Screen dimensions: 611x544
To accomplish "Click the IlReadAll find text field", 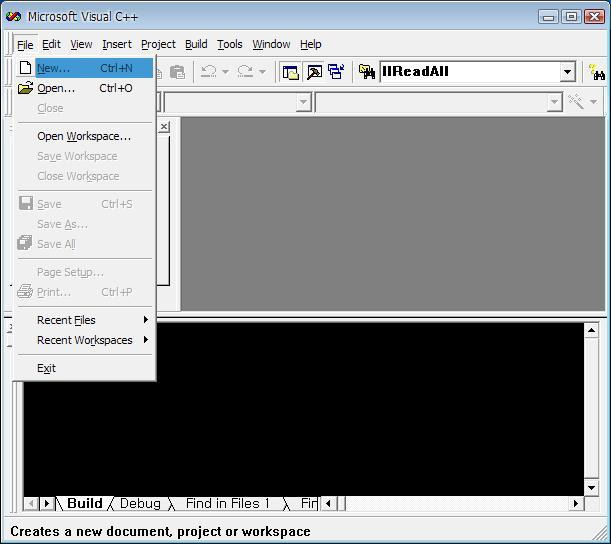I will [x=470, y=72].
